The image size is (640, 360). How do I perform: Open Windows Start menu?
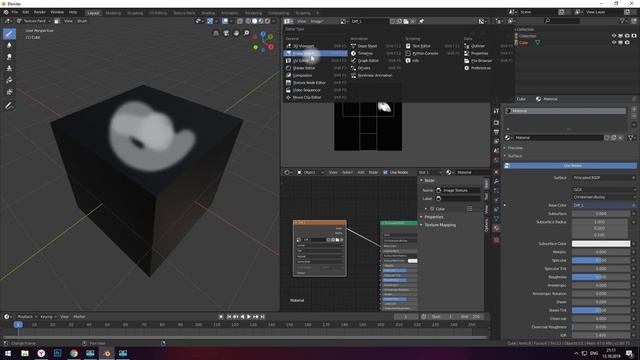pos(8,353)
